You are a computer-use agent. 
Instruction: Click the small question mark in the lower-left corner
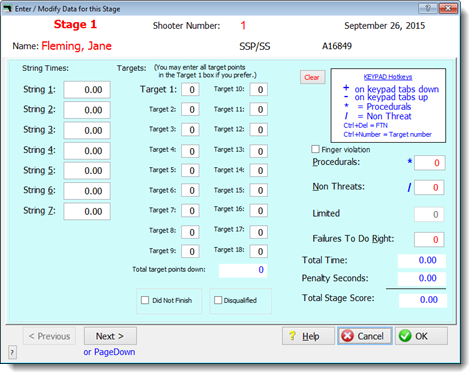coord(12,352)
